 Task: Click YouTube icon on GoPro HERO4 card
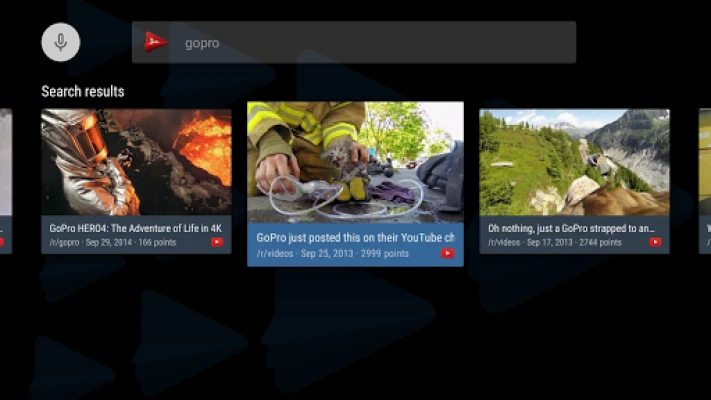(x=217, y=242)
